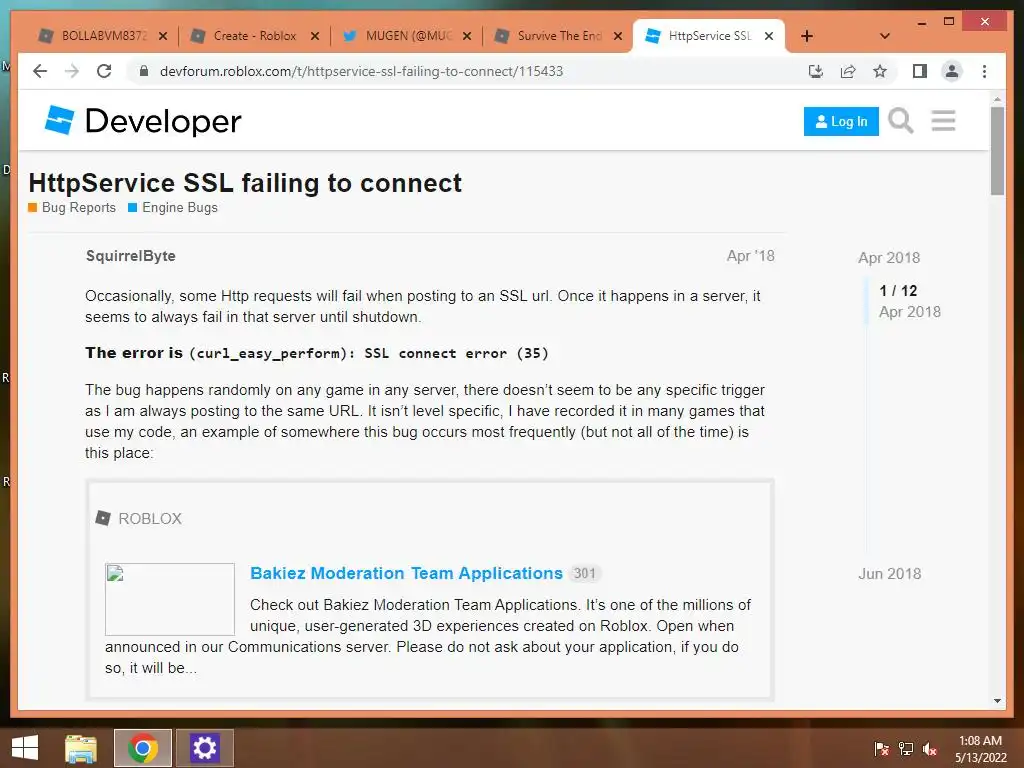The image size is (1024, 768).
Task: Share this page via share icon
Action: pyautogui.click(x=848, y=71)
